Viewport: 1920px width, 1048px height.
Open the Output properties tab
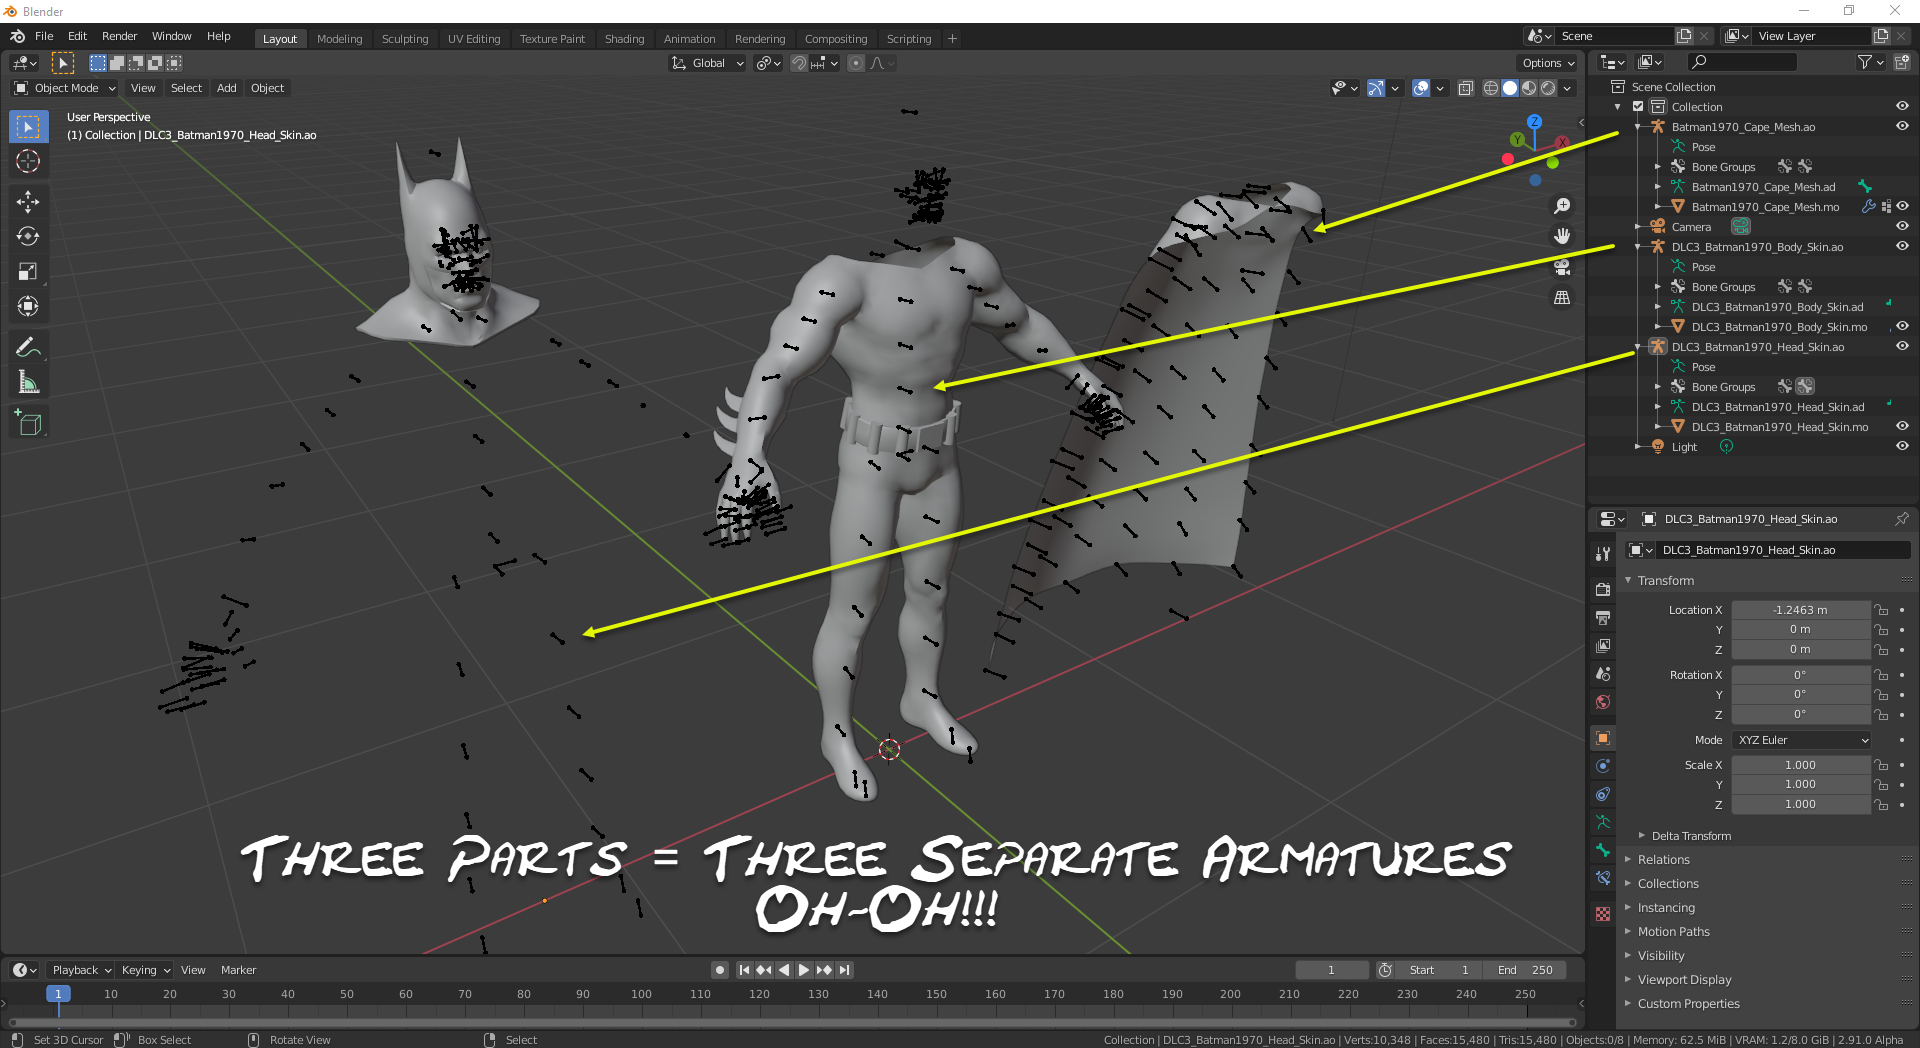(x=1603, y=617)
